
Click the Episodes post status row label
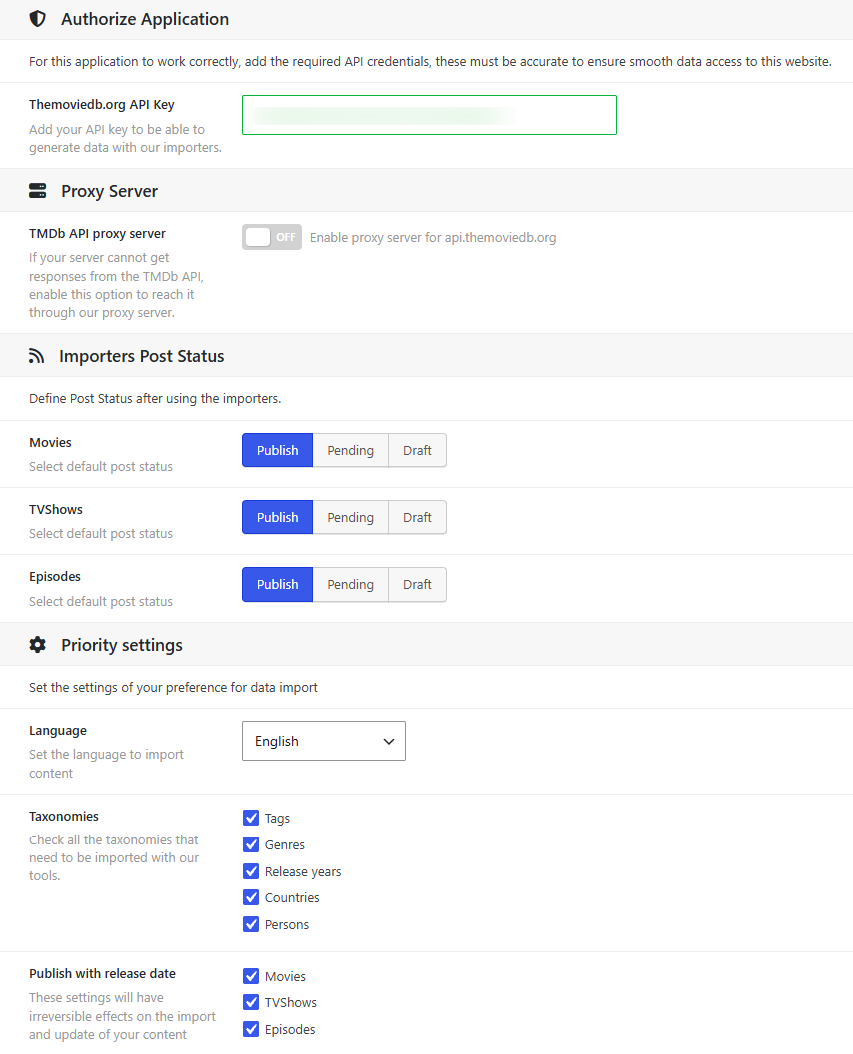point(54,577)
